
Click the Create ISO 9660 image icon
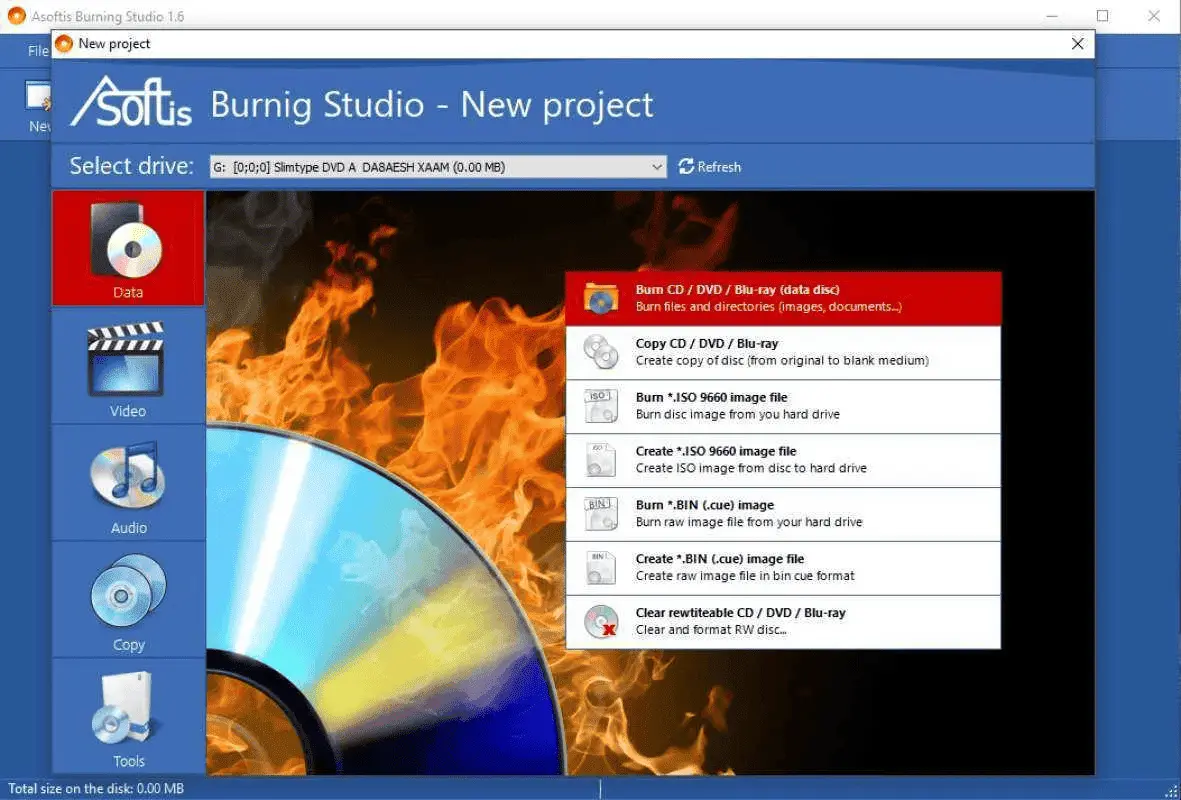(x=601, y=460)
